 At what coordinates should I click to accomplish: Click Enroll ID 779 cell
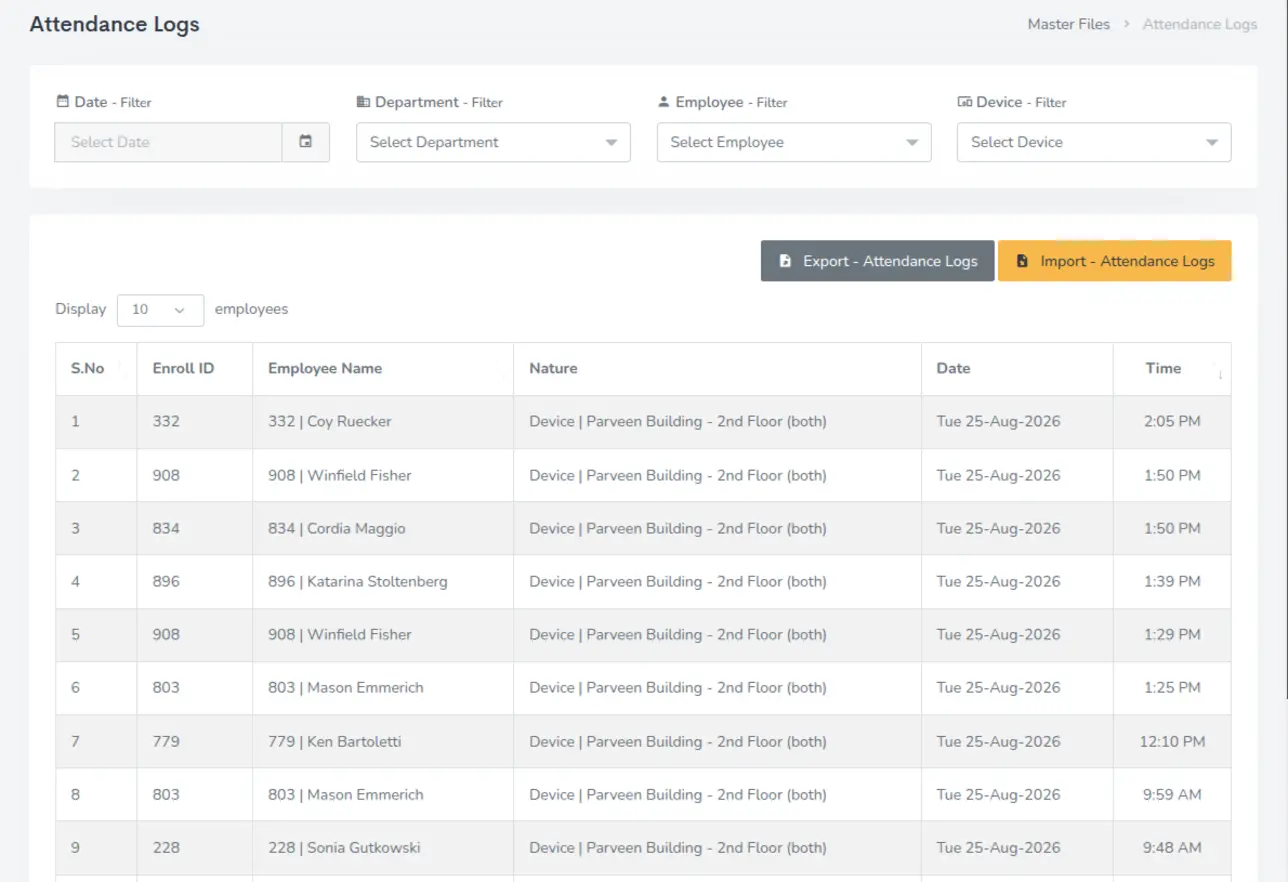coord(195,741)
